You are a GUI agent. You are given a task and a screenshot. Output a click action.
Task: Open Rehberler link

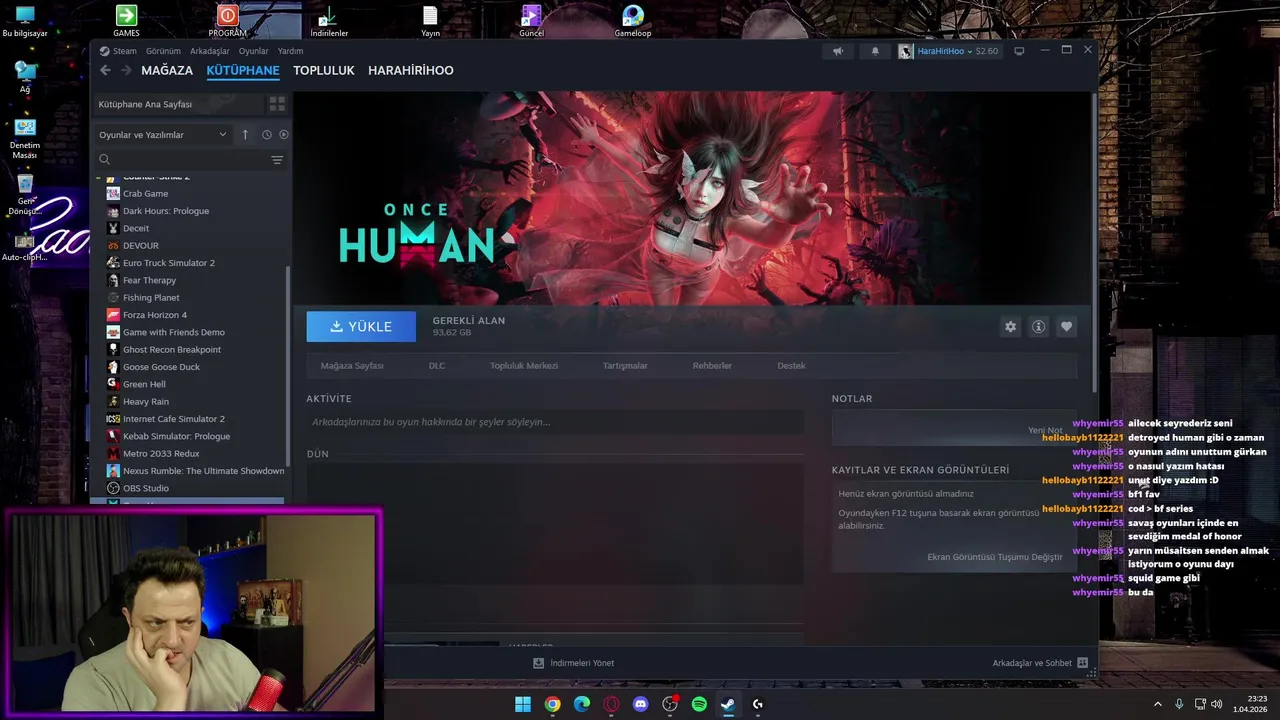tap(712, 366)
